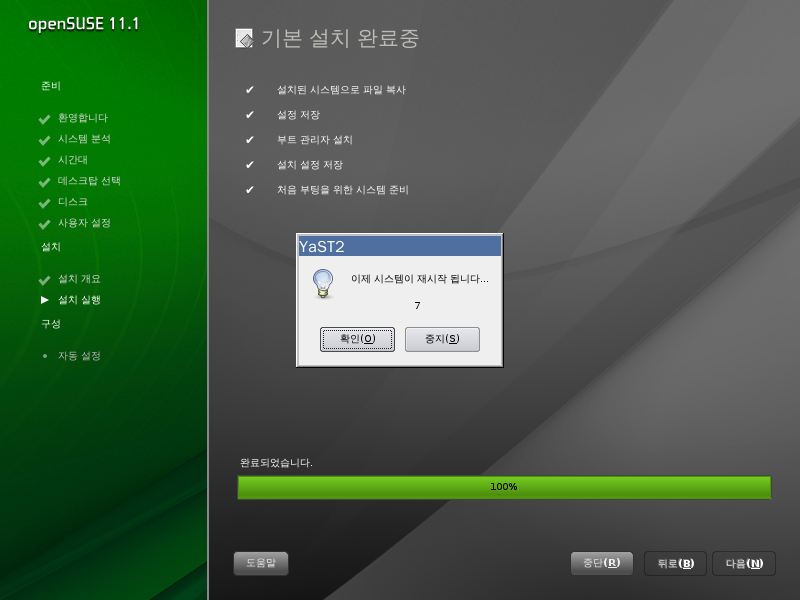Image resolution: width=800 pixels, height=600 pixels.
Task: Click the checkmark next to 사용자 설정
Action: [x=44, y=223]
